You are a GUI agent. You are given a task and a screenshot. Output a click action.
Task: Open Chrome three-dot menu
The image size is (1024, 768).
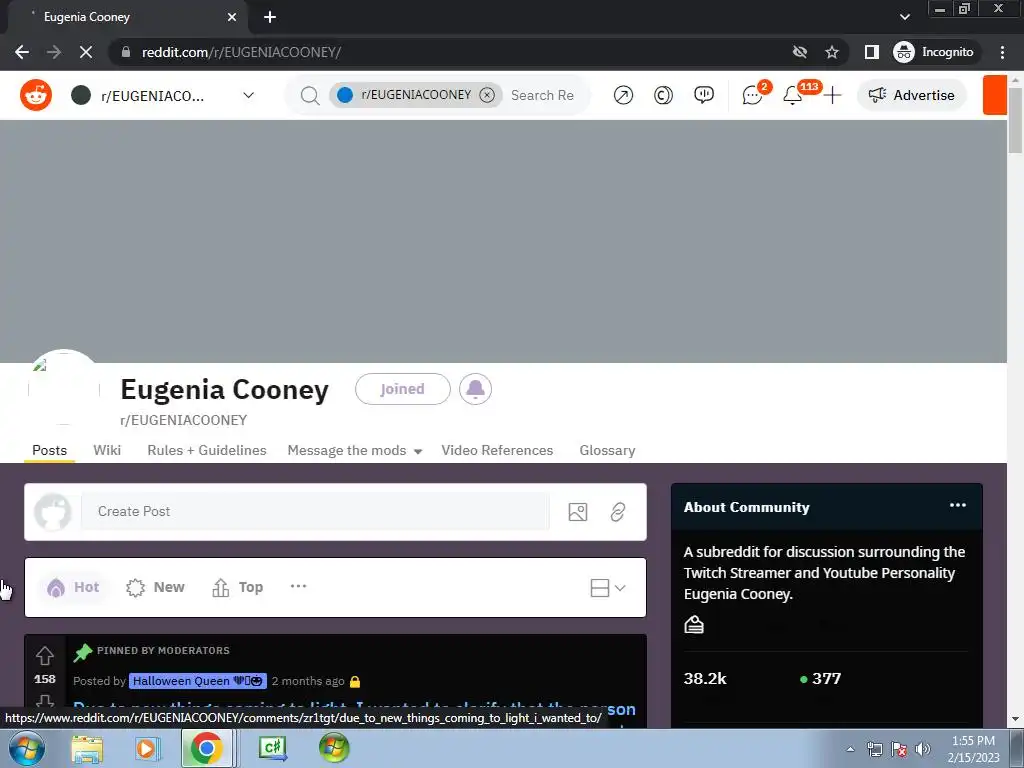click(x=1002, y=52)
